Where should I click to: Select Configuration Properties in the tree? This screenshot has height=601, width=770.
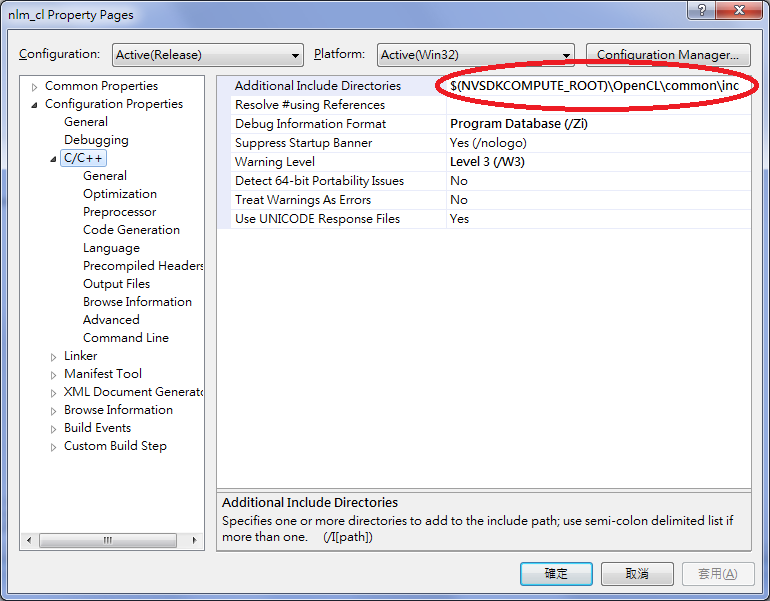pyautogui.click(x=113, y=104)
